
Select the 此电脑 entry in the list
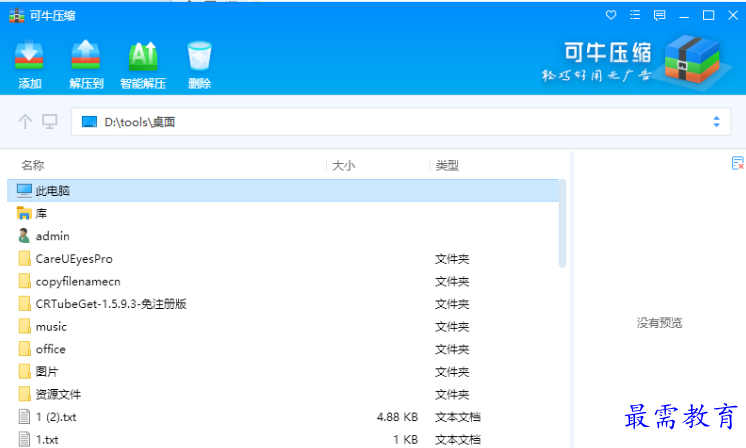[53, 190]
